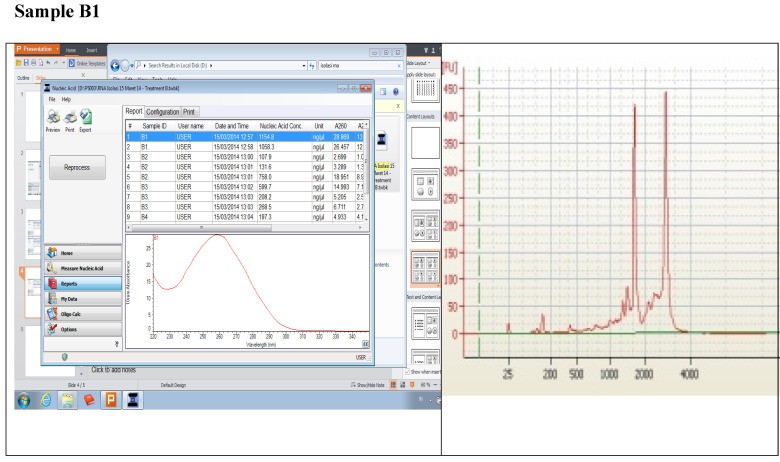Open My Data in the sidebar

click(83, 299)
